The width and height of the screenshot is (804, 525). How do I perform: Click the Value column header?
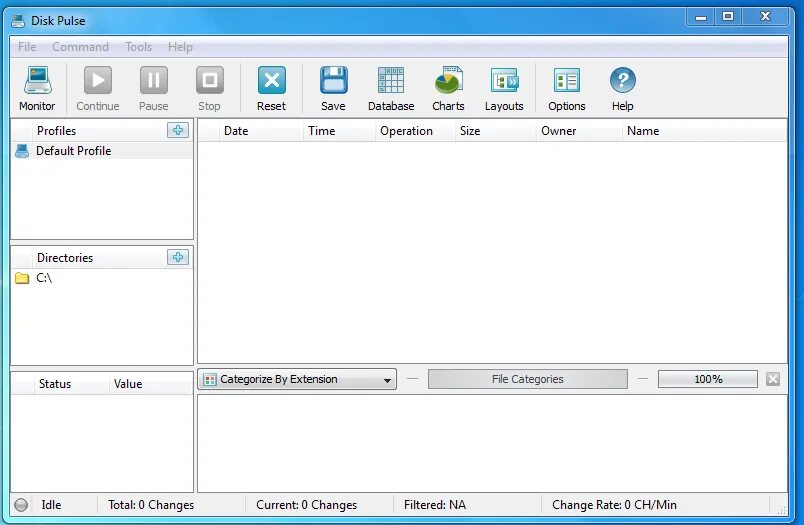coord(151,384)
